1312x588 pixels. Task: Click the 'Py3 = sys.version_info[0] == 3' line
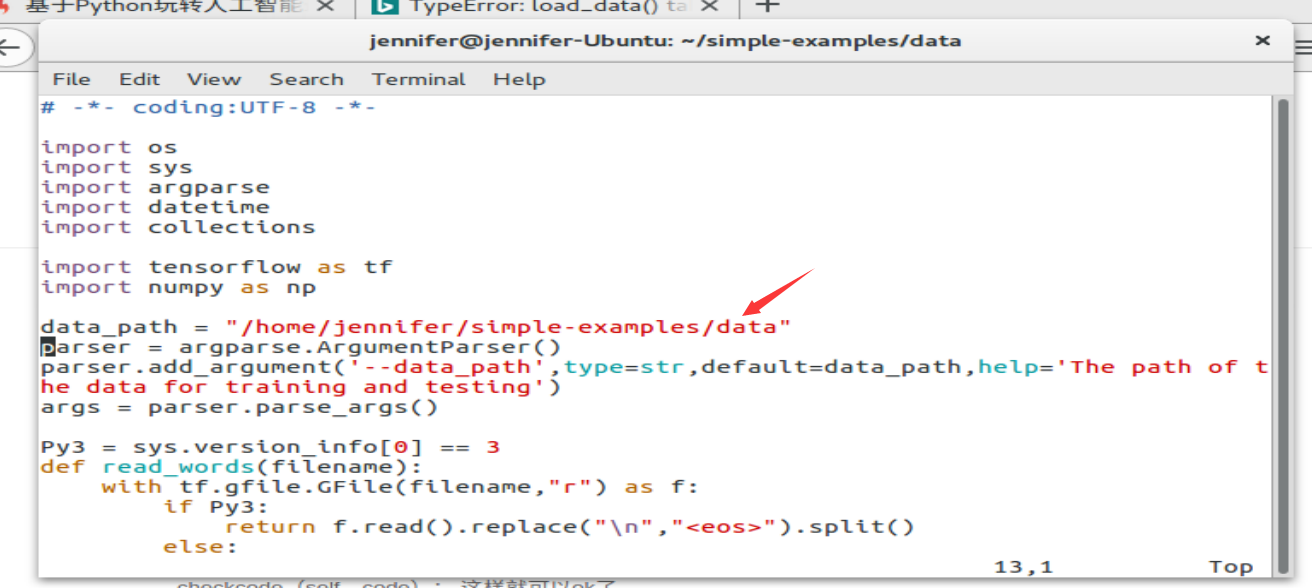click(270, 447)
